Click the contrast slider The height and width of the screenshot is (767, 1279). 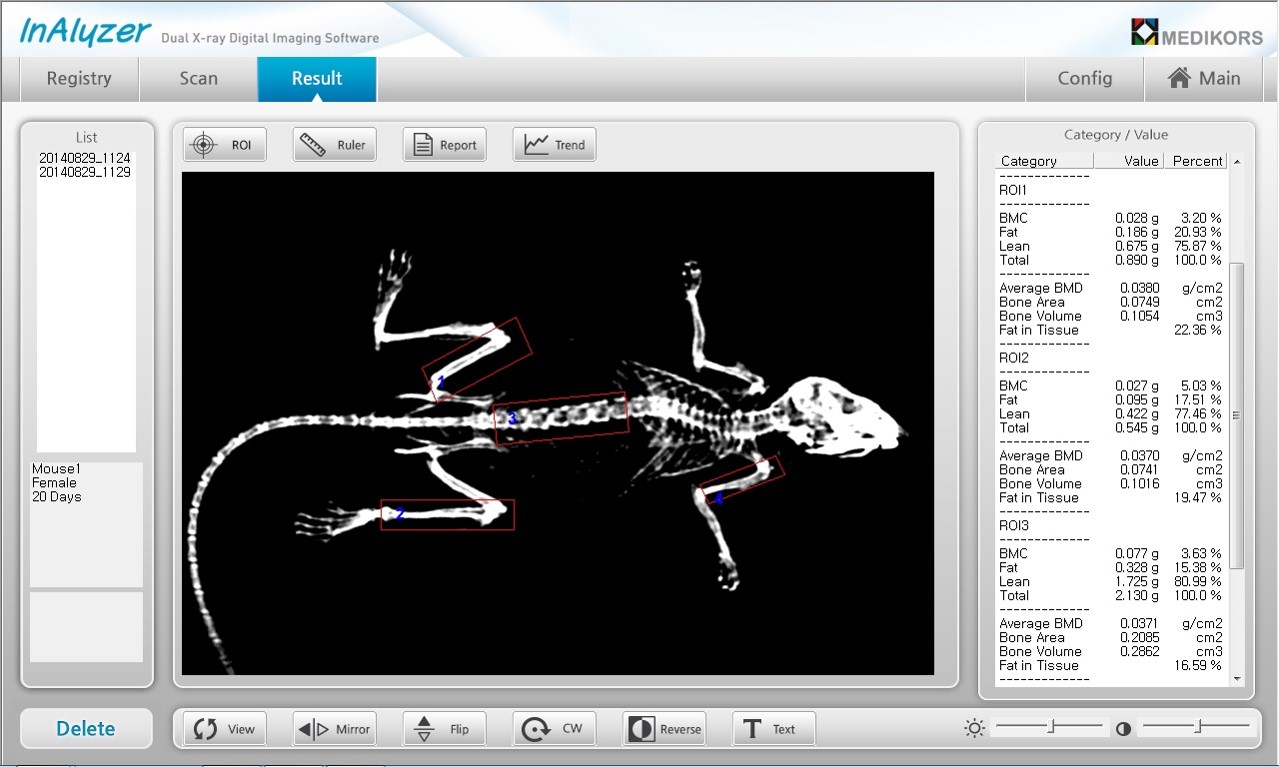coord(1196,727)
